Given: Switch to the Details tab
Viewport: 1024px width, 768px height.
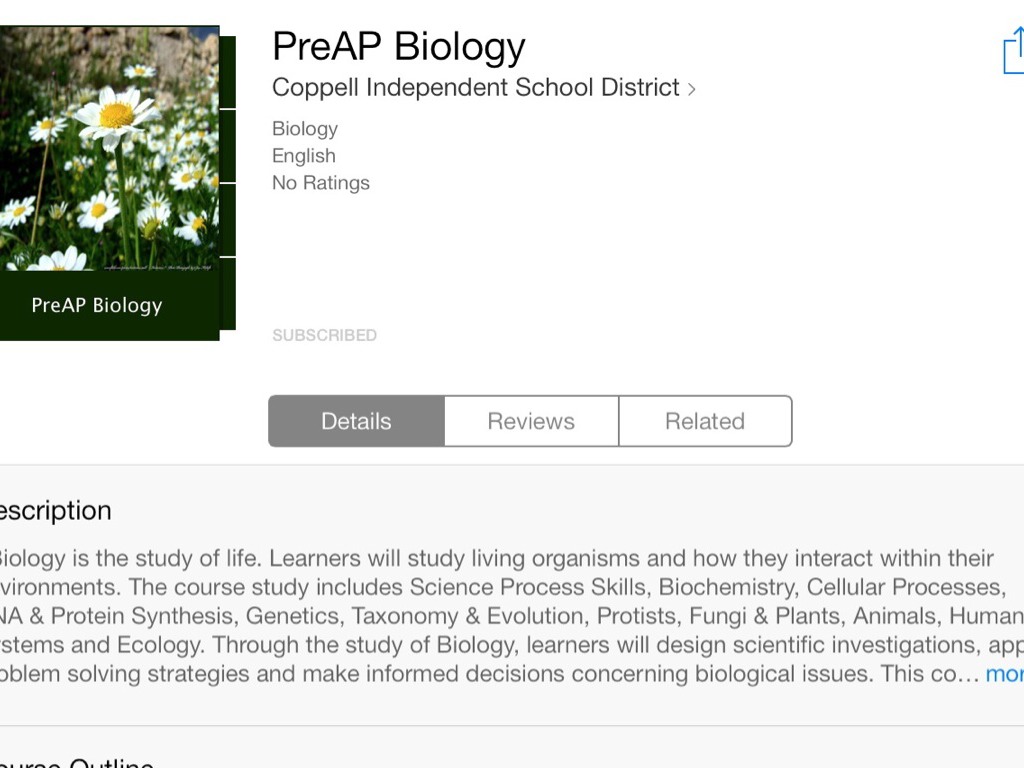Looking at the screenshot, I should (356, 421).
